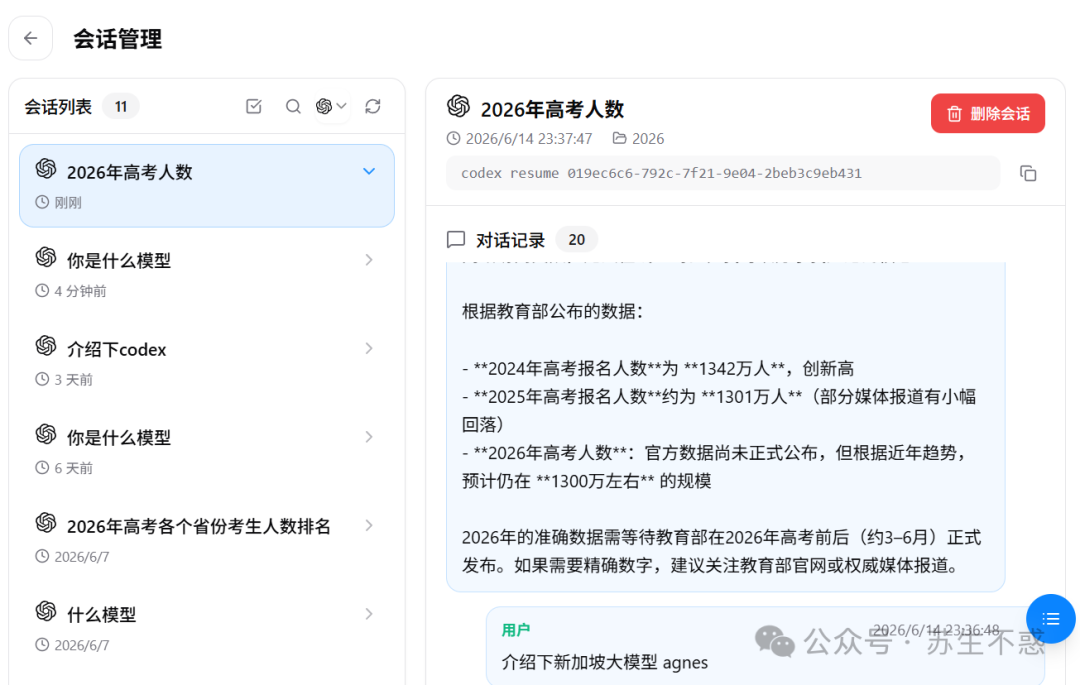
Task: Click the 对话记录 section label
Action: pos(510,240)
